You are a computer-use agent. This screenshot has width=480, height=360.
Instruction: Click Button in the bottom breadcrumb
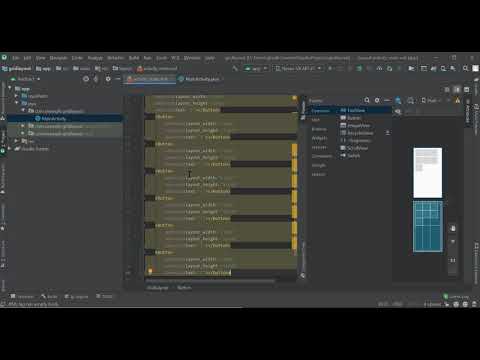[x=184, y=288]
